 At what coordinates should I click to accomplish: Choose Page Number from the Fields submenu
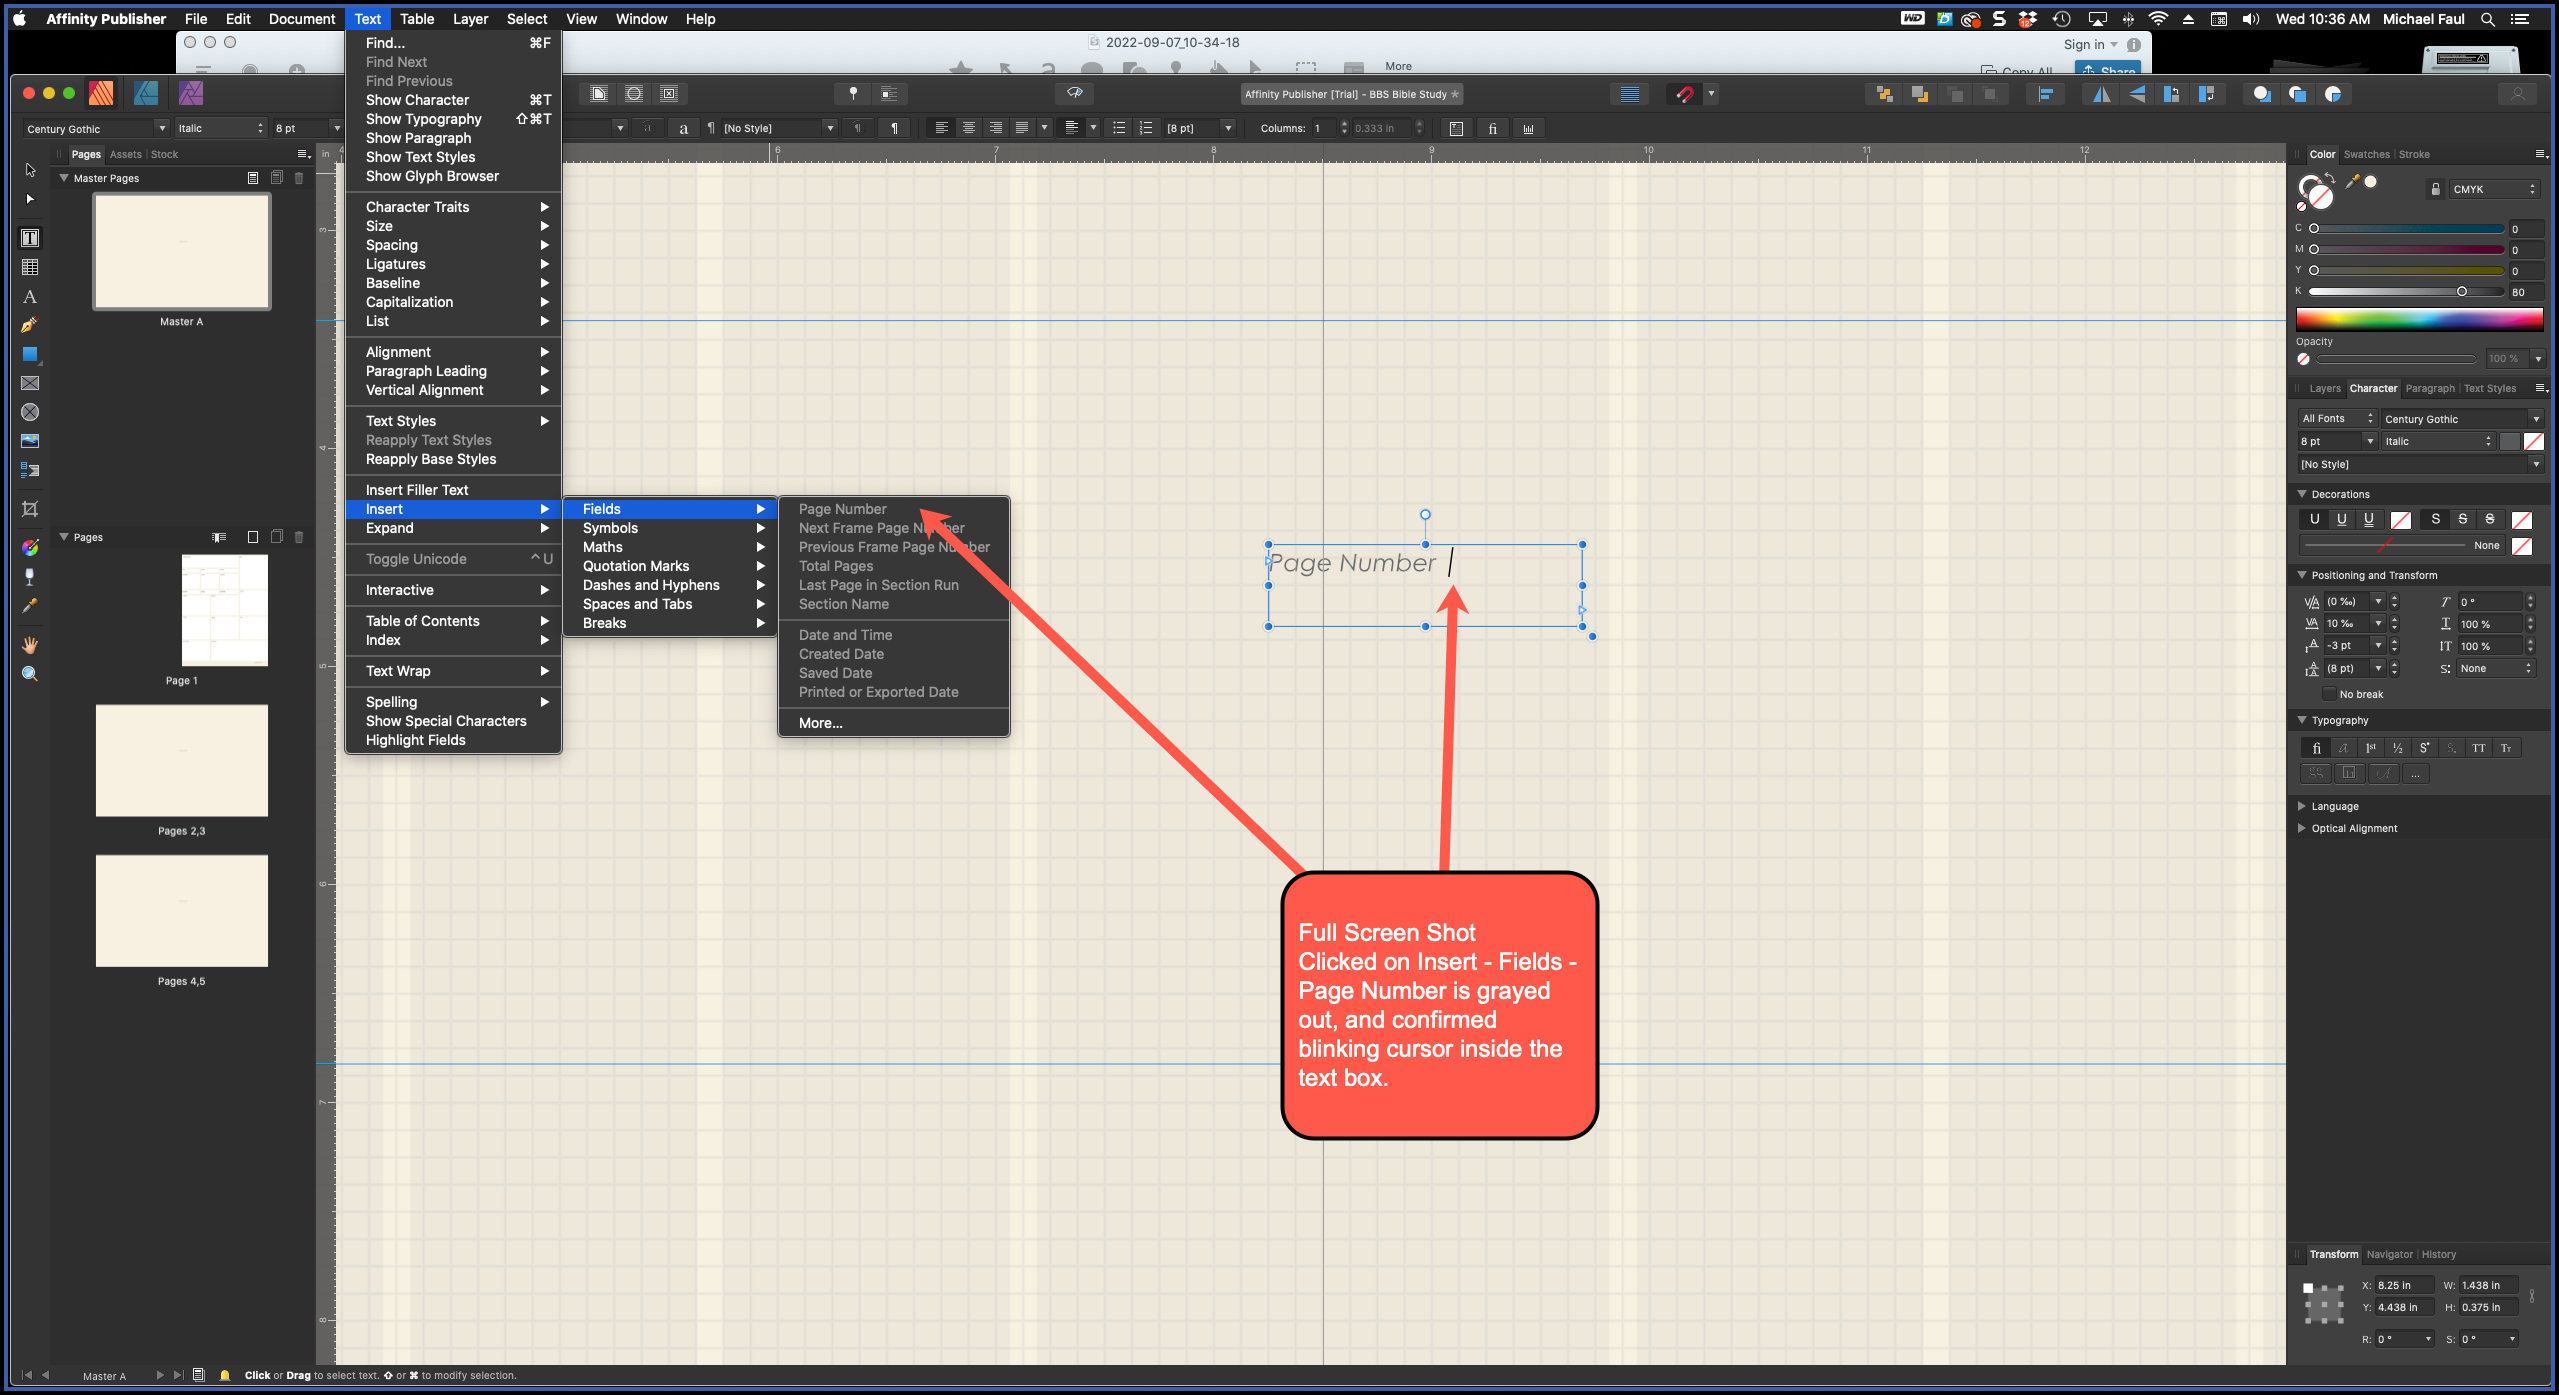[x=841, y=509]
